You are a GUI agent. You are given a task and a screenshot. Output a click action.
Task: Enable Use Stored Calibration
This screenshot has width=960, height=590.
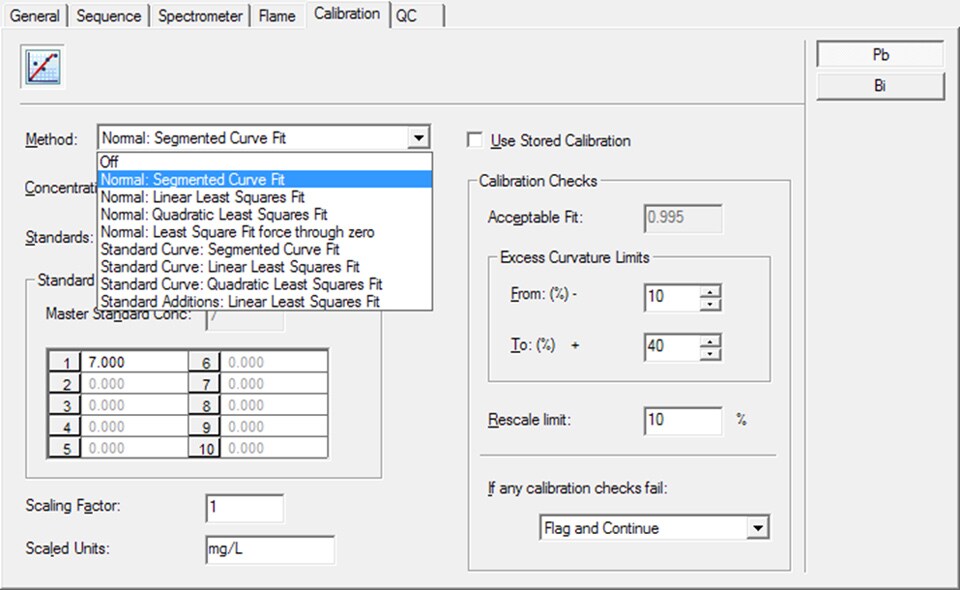pyautogui.click(x=475, y=141)
